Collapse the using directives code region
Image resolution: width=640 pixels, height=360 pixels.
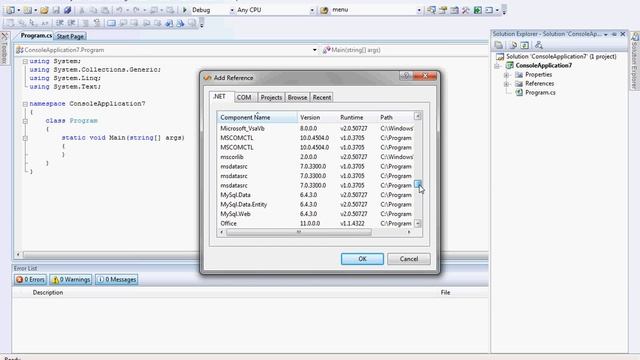click(25, 61)
